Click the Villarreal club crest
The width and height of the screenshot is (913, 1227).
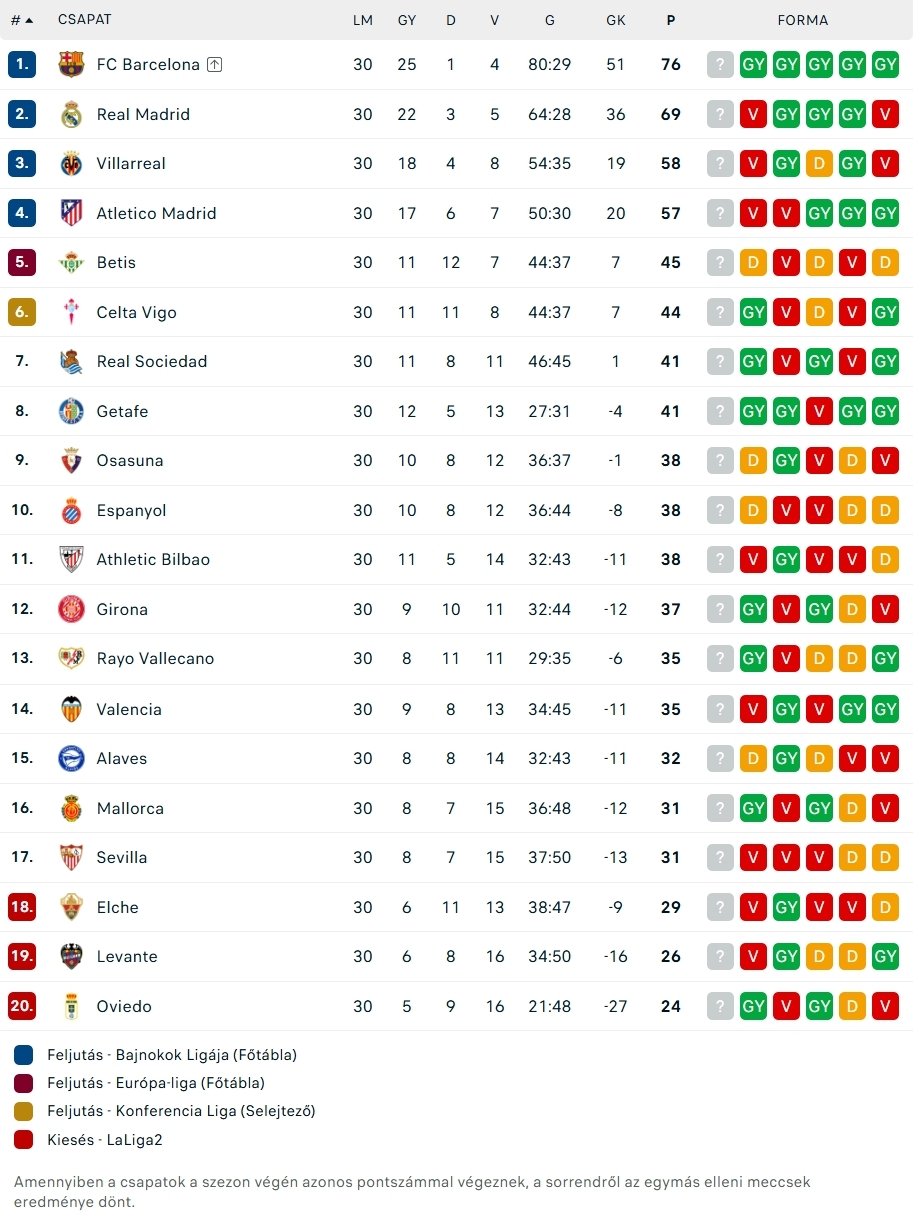coord(72,163)
